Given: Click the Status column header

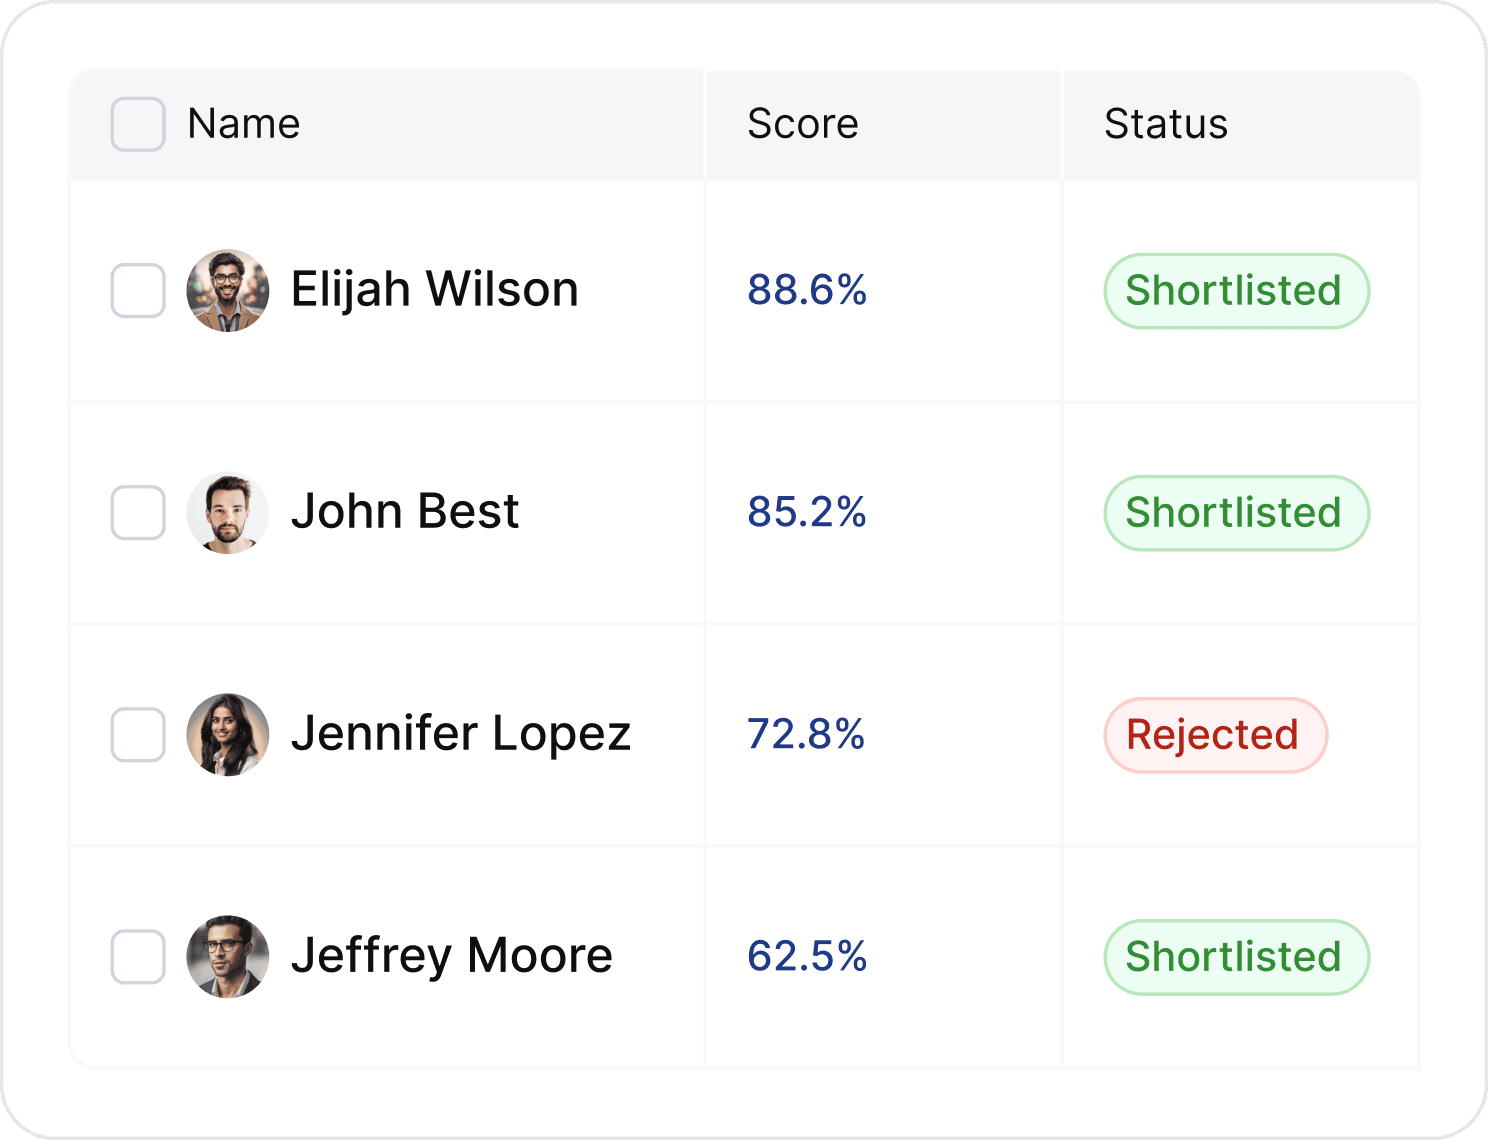Looking at the screenshot, I should click(1165, 124).
